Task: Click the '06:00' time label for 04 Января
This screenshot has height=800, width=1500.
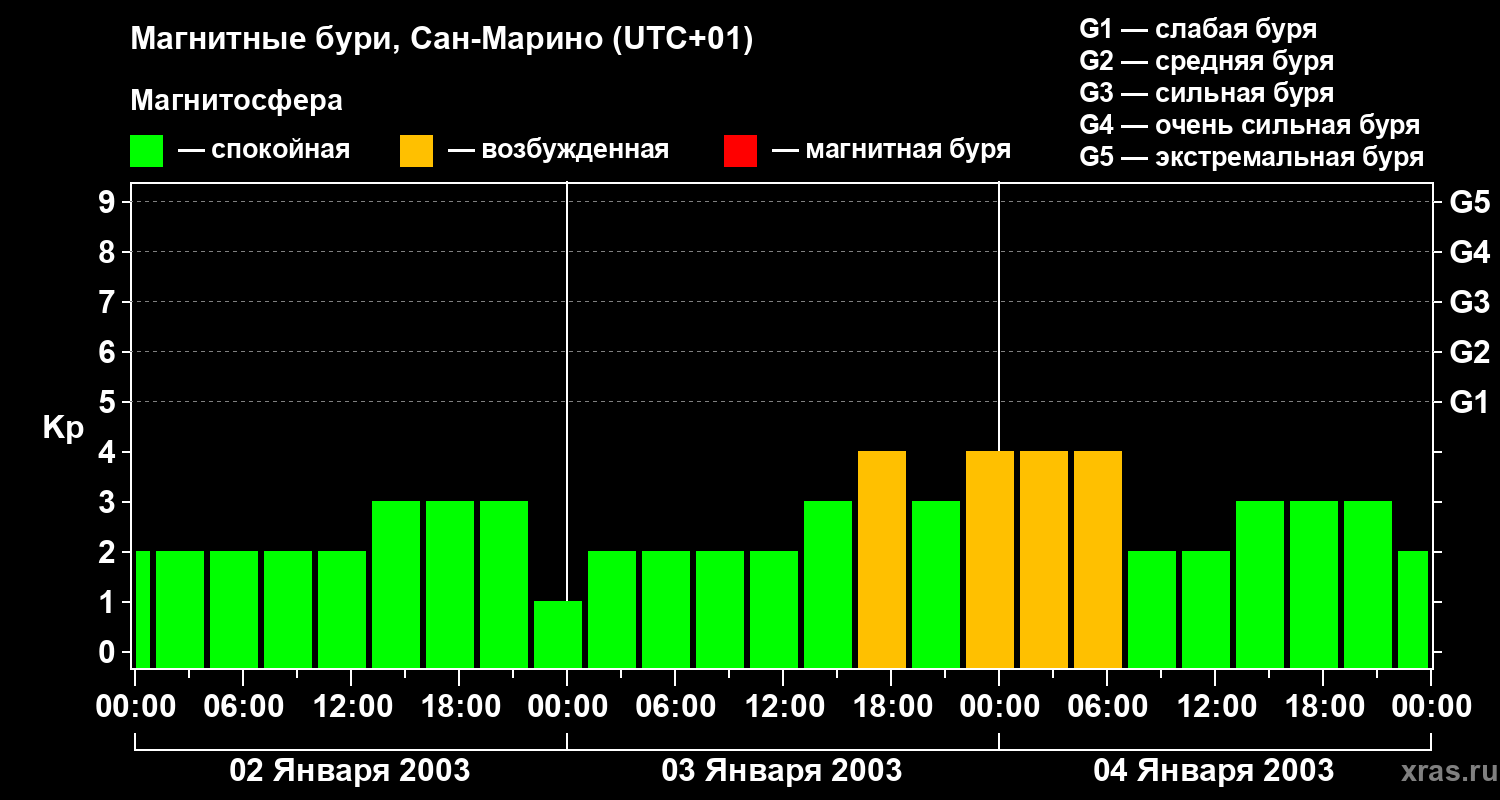Action: point(1106,707)
